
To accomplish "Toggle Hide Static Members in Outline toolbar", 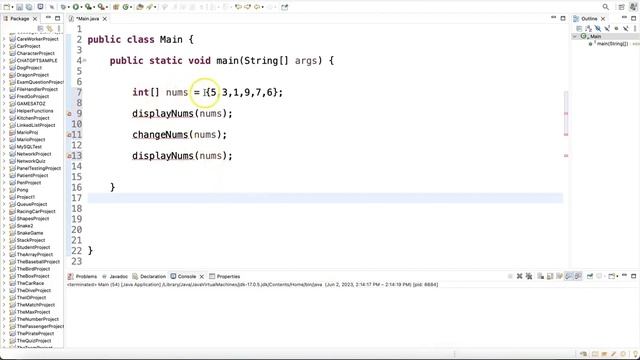I will click(x=607, y=29).
